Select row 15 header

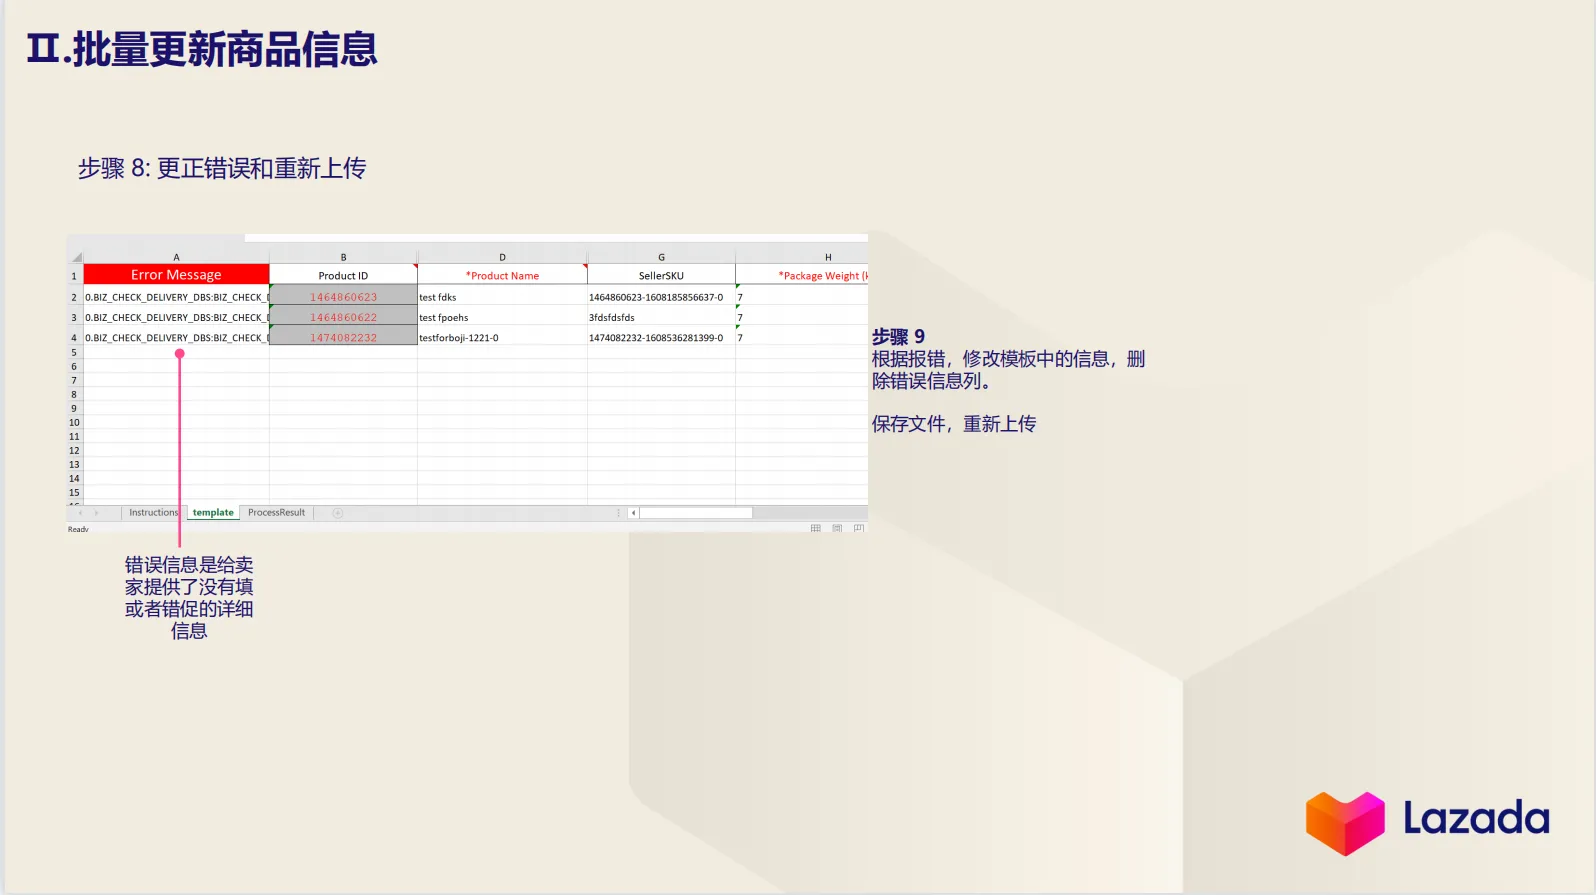pos(75,492)
